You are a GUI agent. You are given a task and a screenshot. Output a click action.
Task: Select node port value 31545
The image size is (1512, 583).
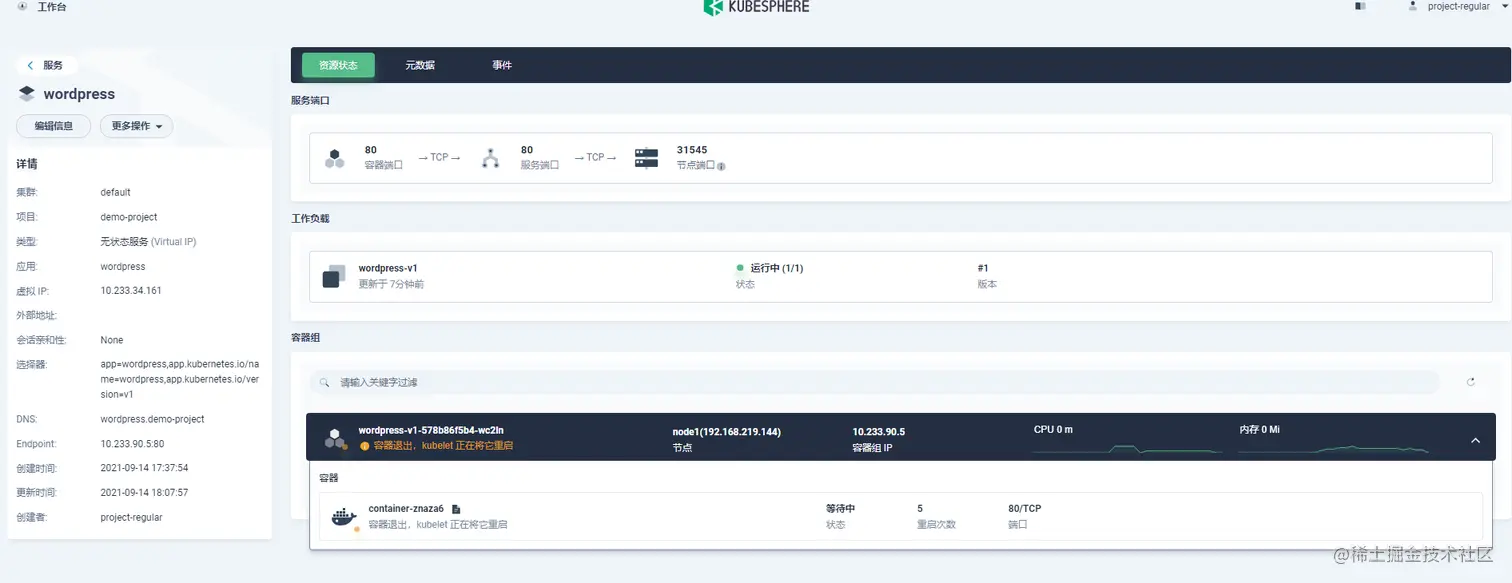(x=692, y=150)
